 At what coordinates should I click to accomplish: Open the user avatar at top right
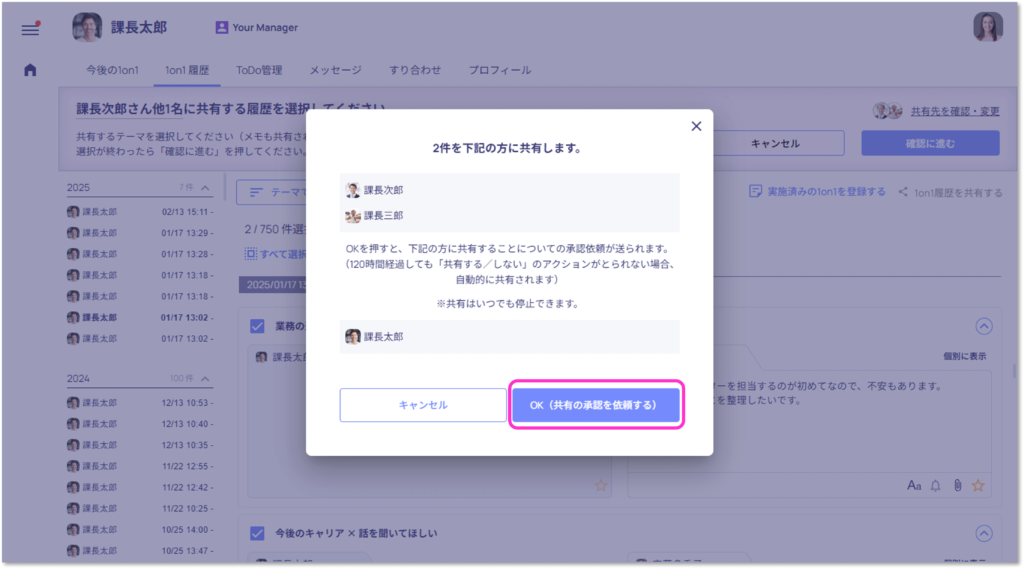click(x=987, y=27)
